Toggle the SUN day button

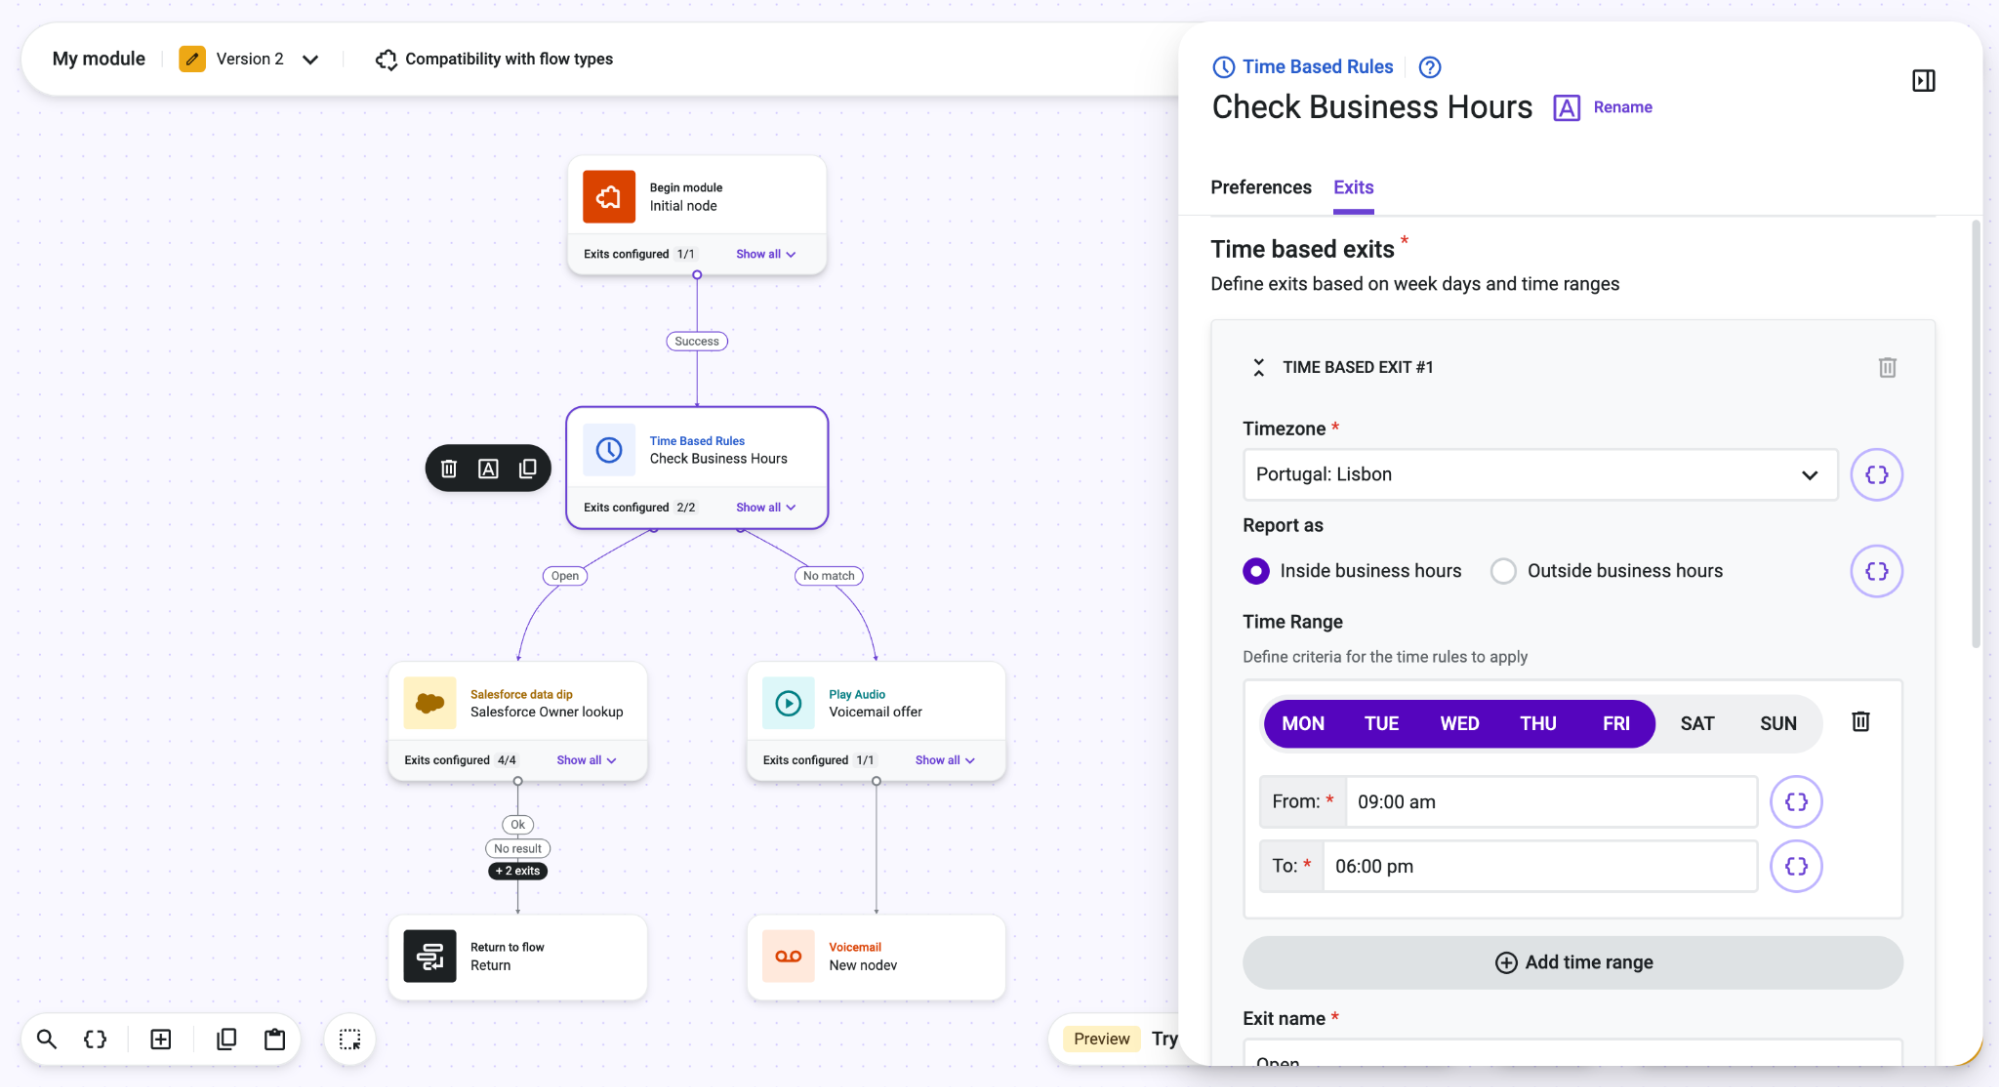pyautogui.click(x=1777, y=723)
